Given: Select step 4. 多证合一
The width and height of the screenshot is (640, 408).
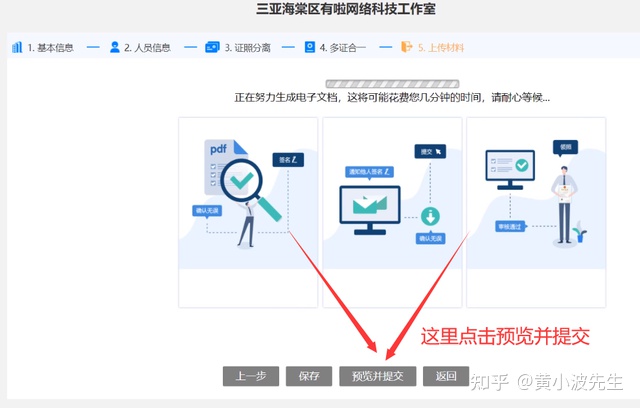Looking at the screenshot, I should click(x=342, y=48).
